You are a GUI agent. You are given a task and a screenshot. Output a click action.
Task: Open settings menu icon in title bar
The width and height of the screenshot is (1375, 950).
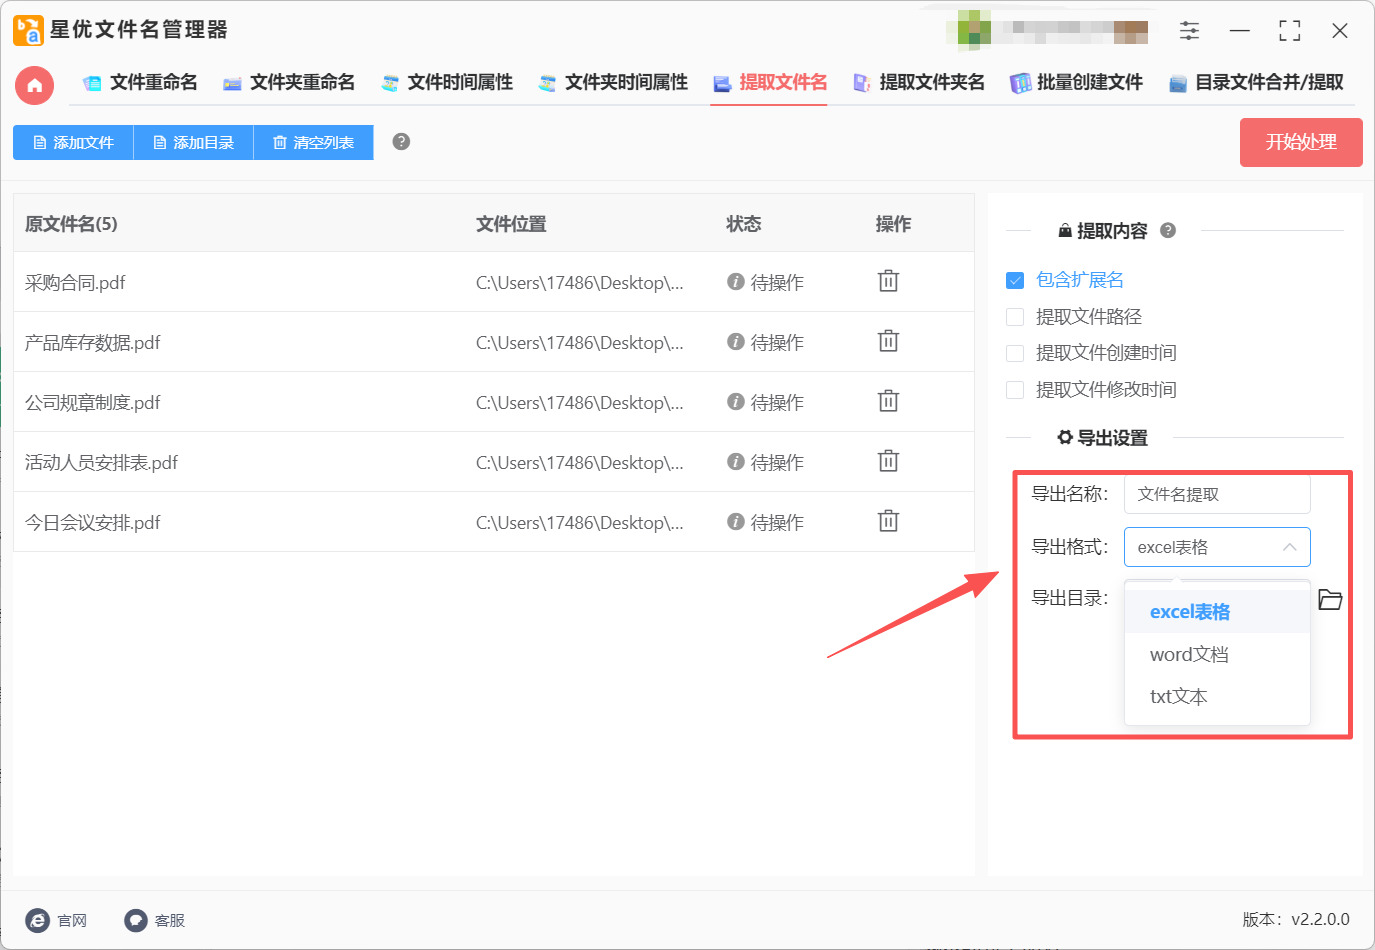(1189, 31)
